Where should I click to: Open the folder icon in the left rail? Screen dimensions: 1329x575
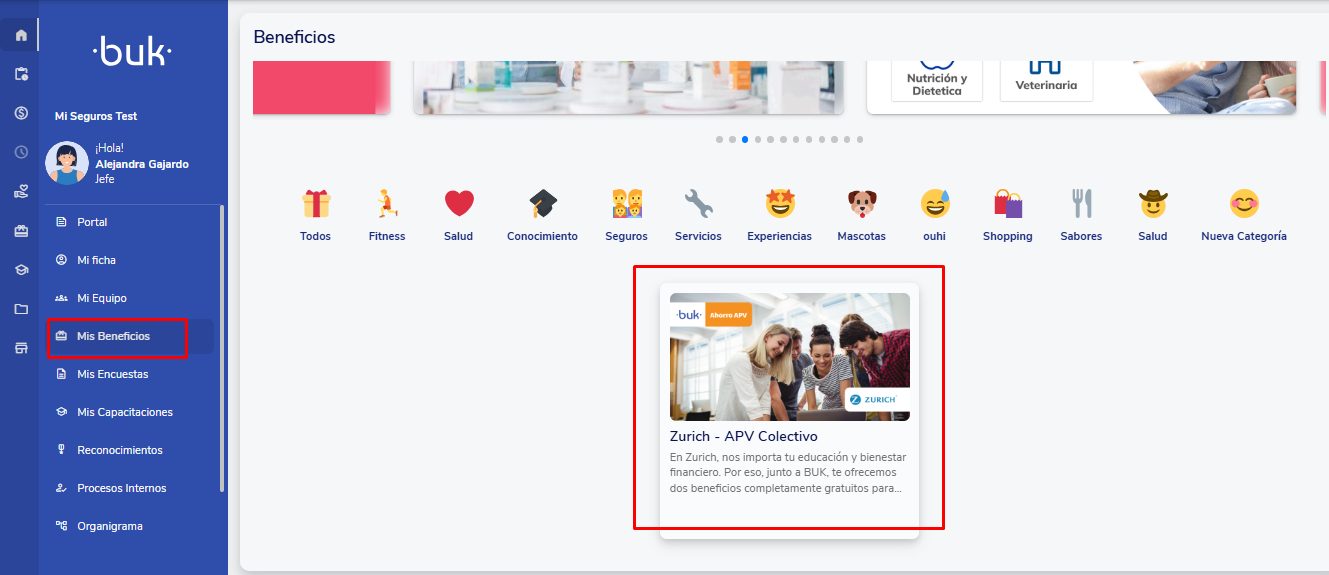(21, 309)
